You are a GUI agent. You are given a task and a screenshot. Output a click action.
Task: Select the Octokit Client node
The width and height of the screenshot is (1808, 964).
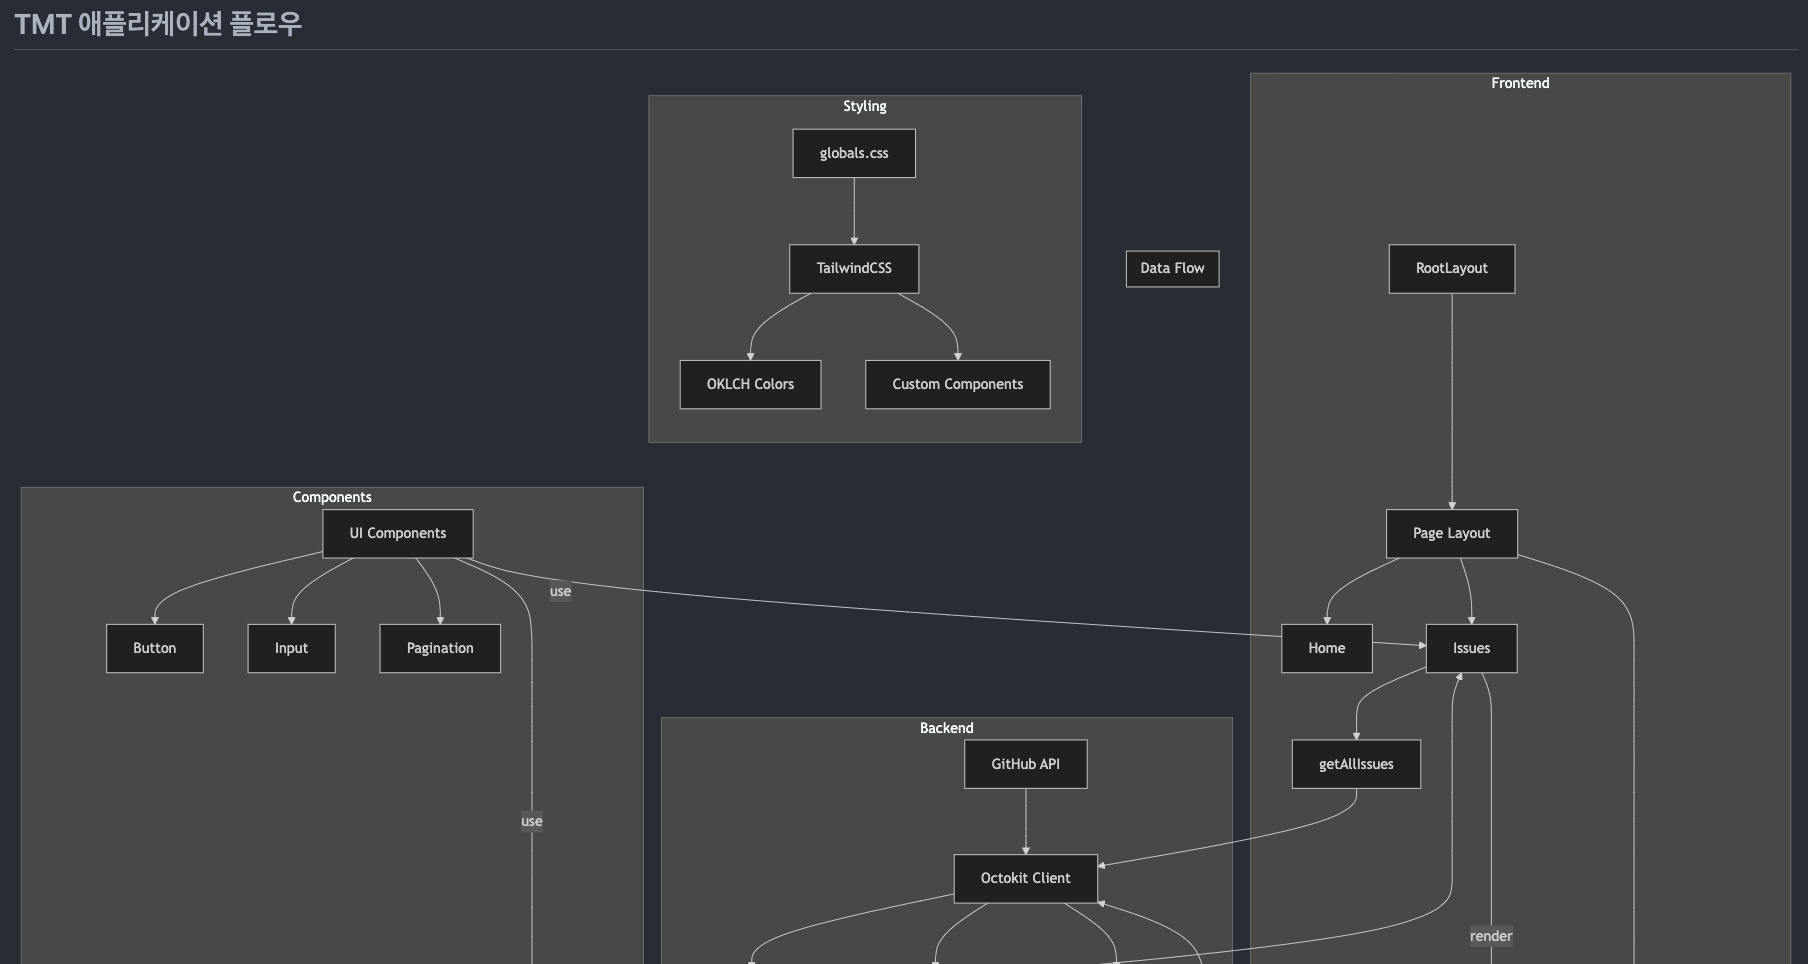click(1025, 878)
